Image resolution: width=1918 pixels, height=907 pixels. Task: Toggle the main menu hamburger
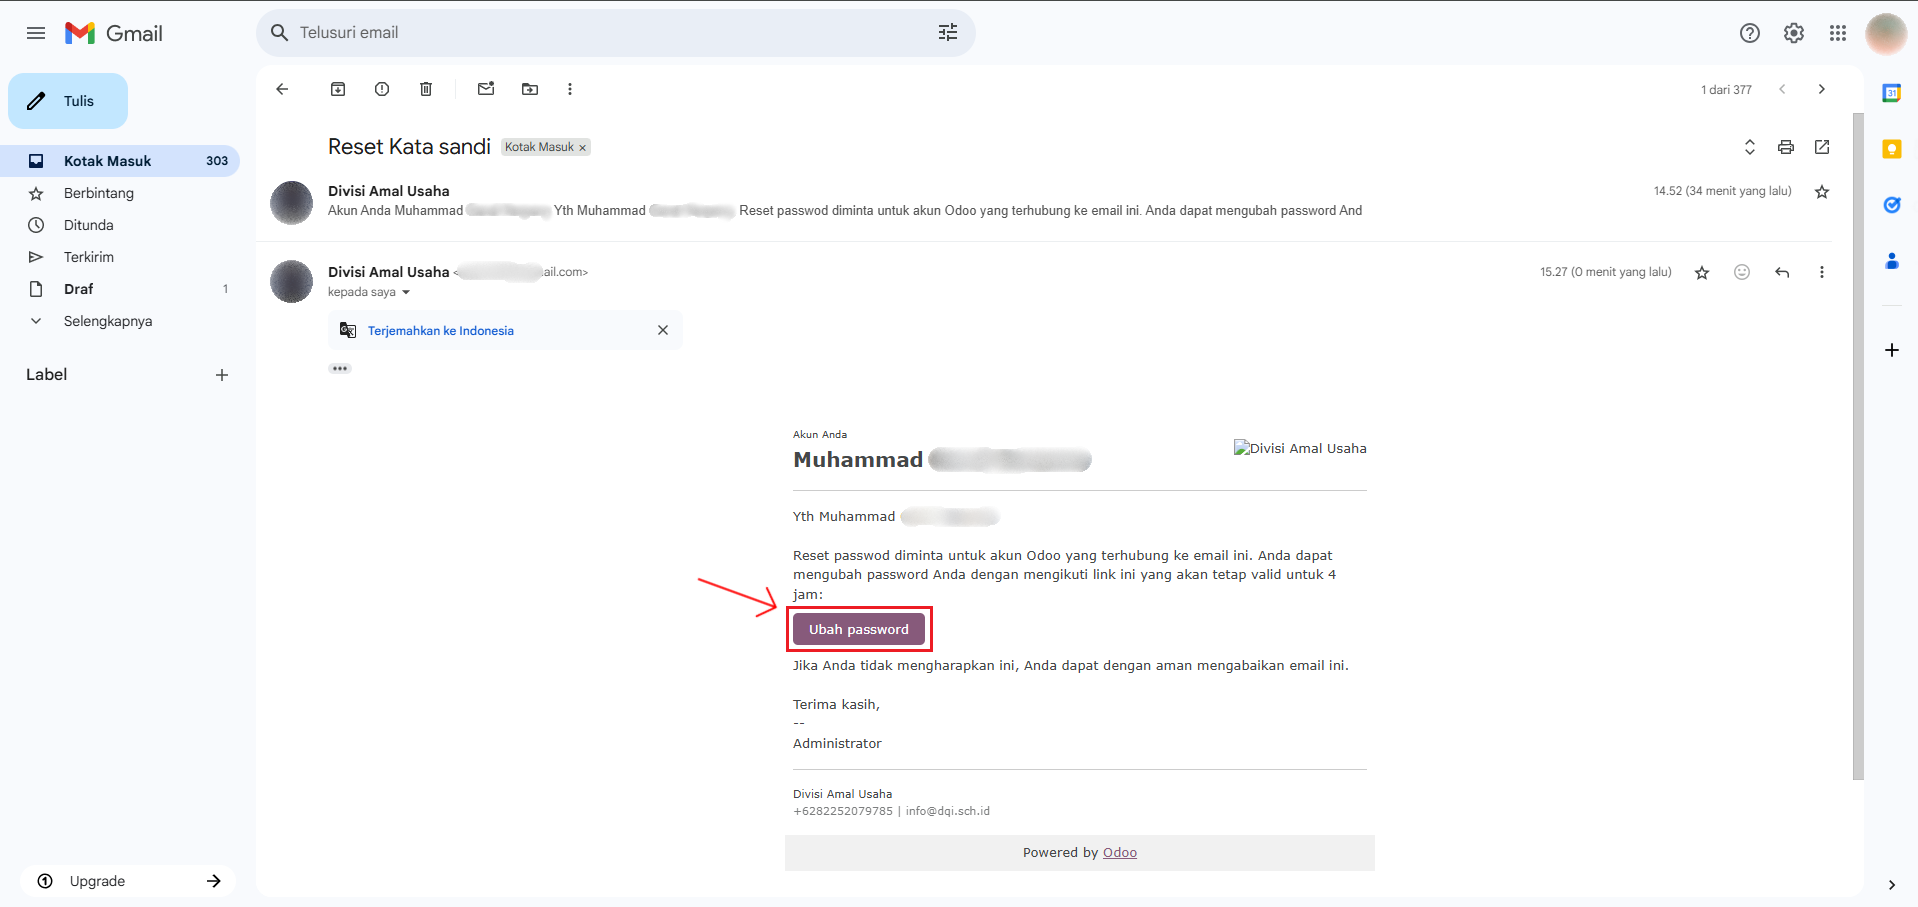coord(36,33)
